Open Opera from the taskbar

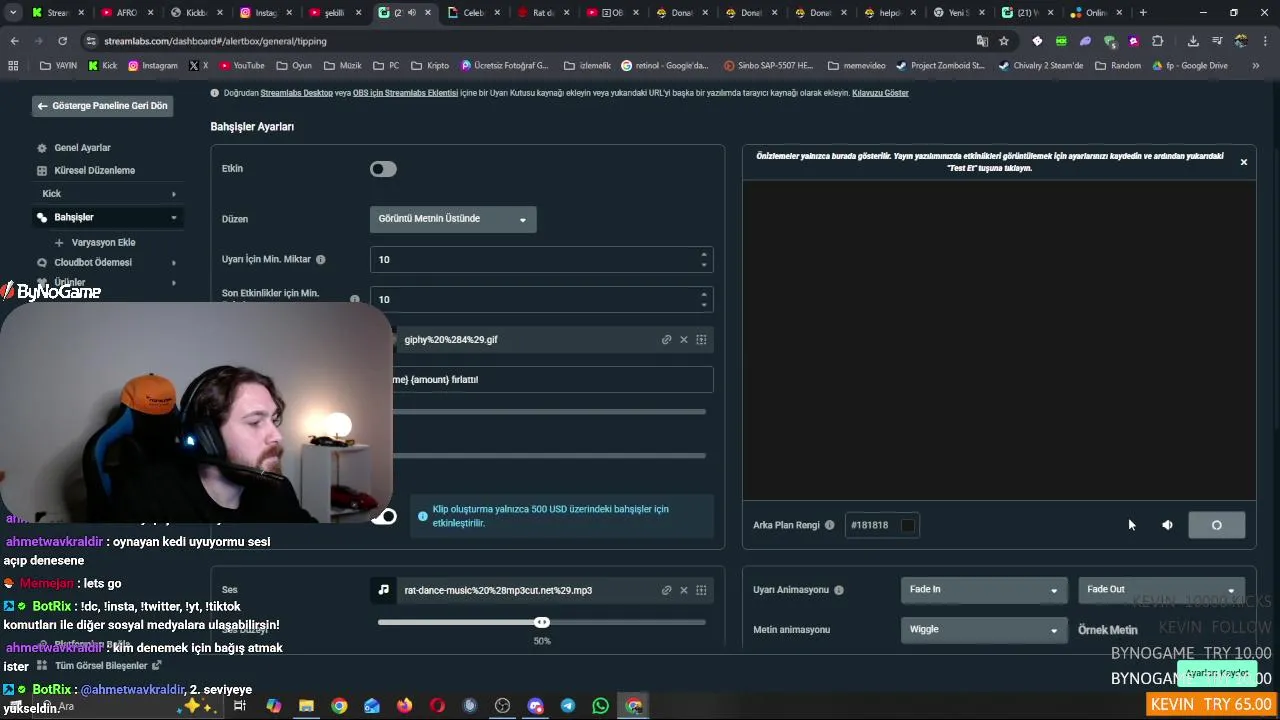[x=437, y=706]
